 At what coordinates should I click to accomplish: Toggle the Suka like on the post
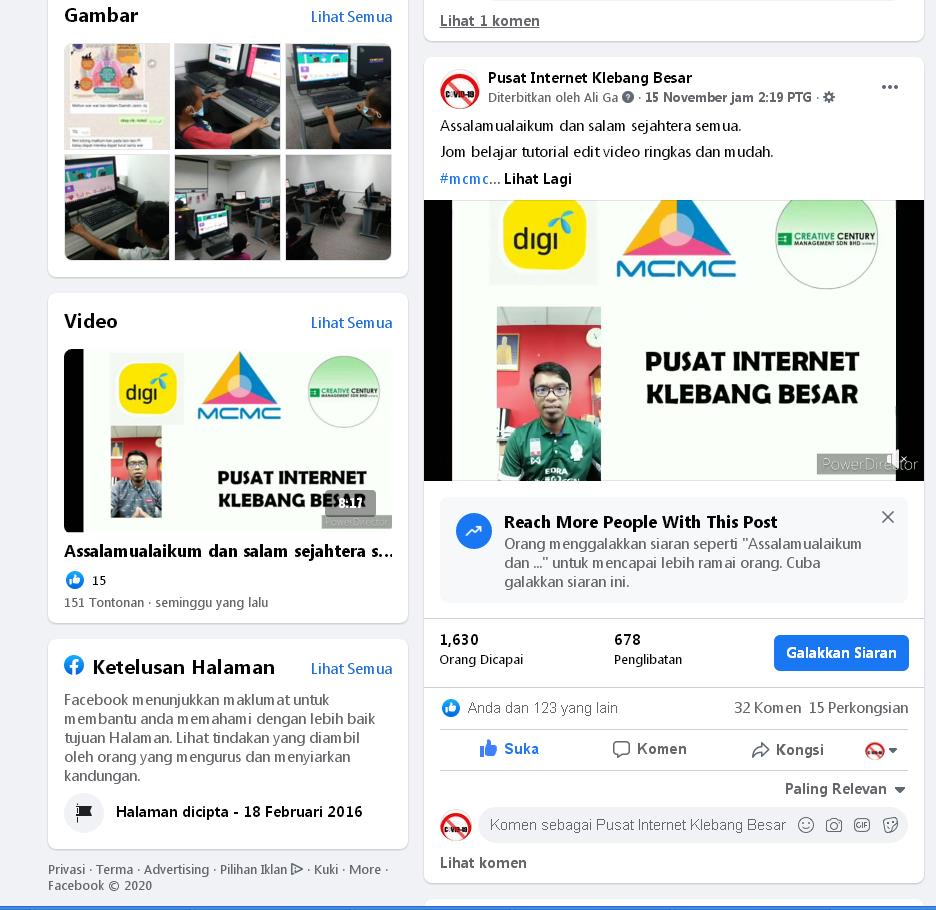(x=509, y=749)
